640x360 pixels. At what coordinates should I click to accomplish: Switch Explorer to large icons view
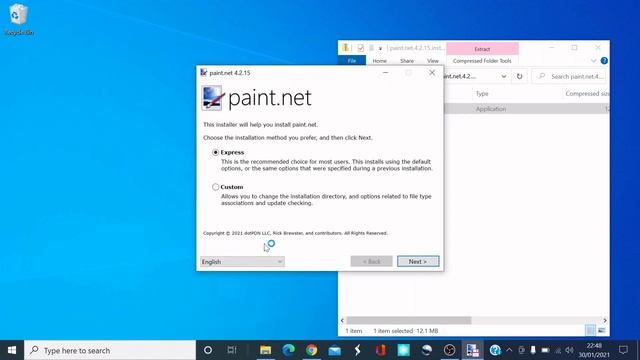602,330
